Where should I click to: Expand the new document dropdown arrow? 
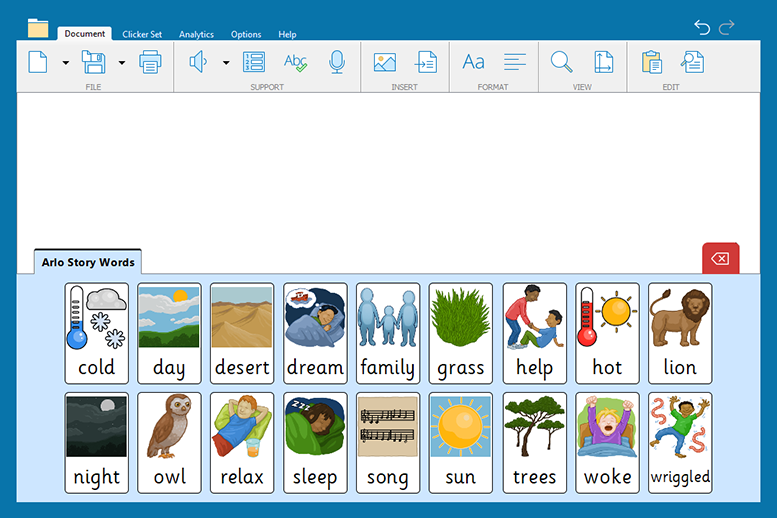tap(66, 63)
